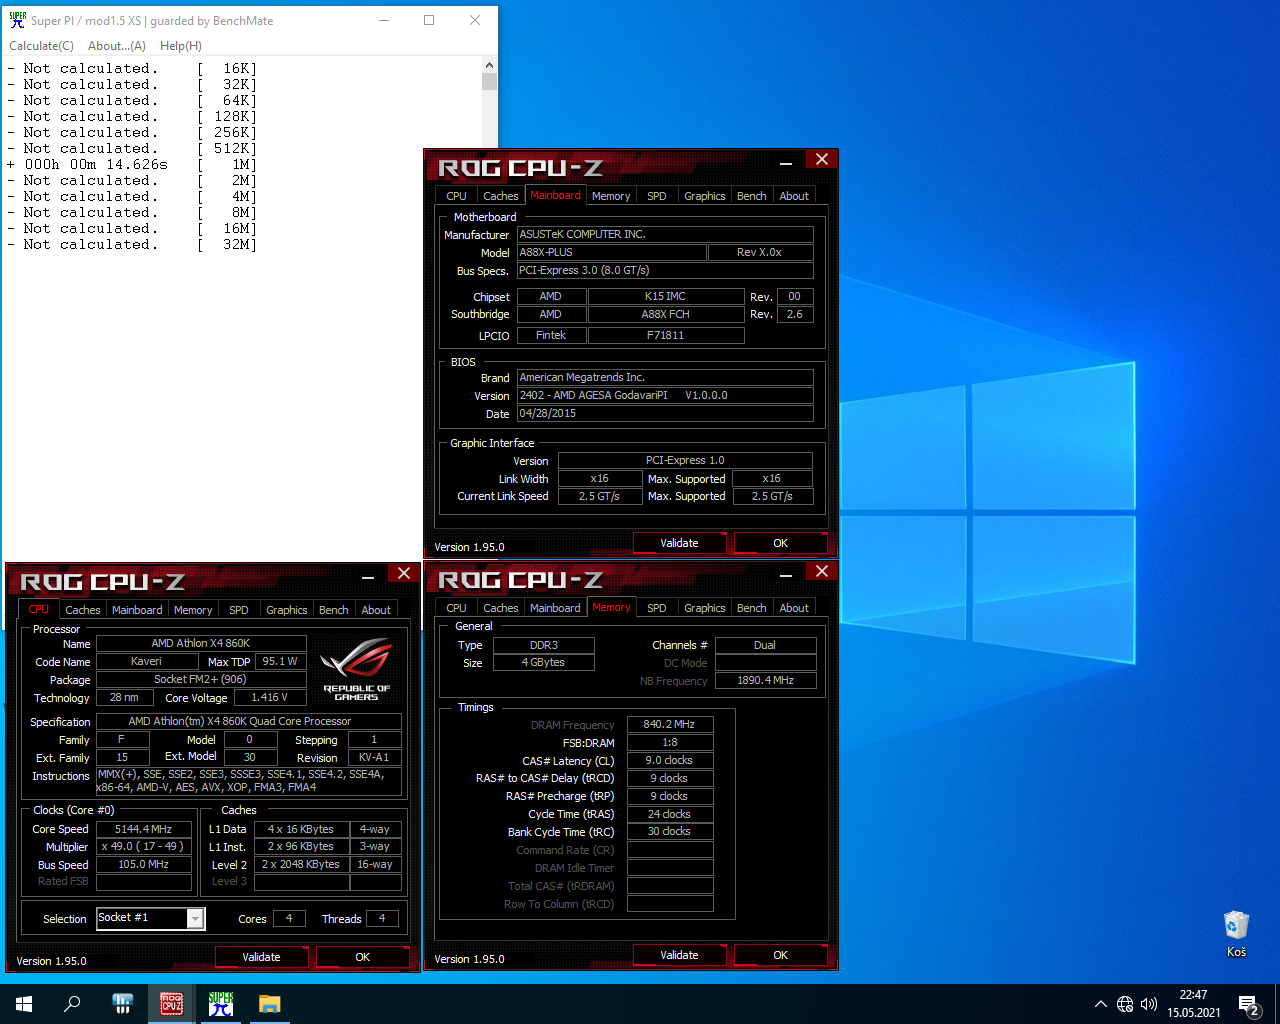Open the Calculate(C) menu

click(41, 46)
